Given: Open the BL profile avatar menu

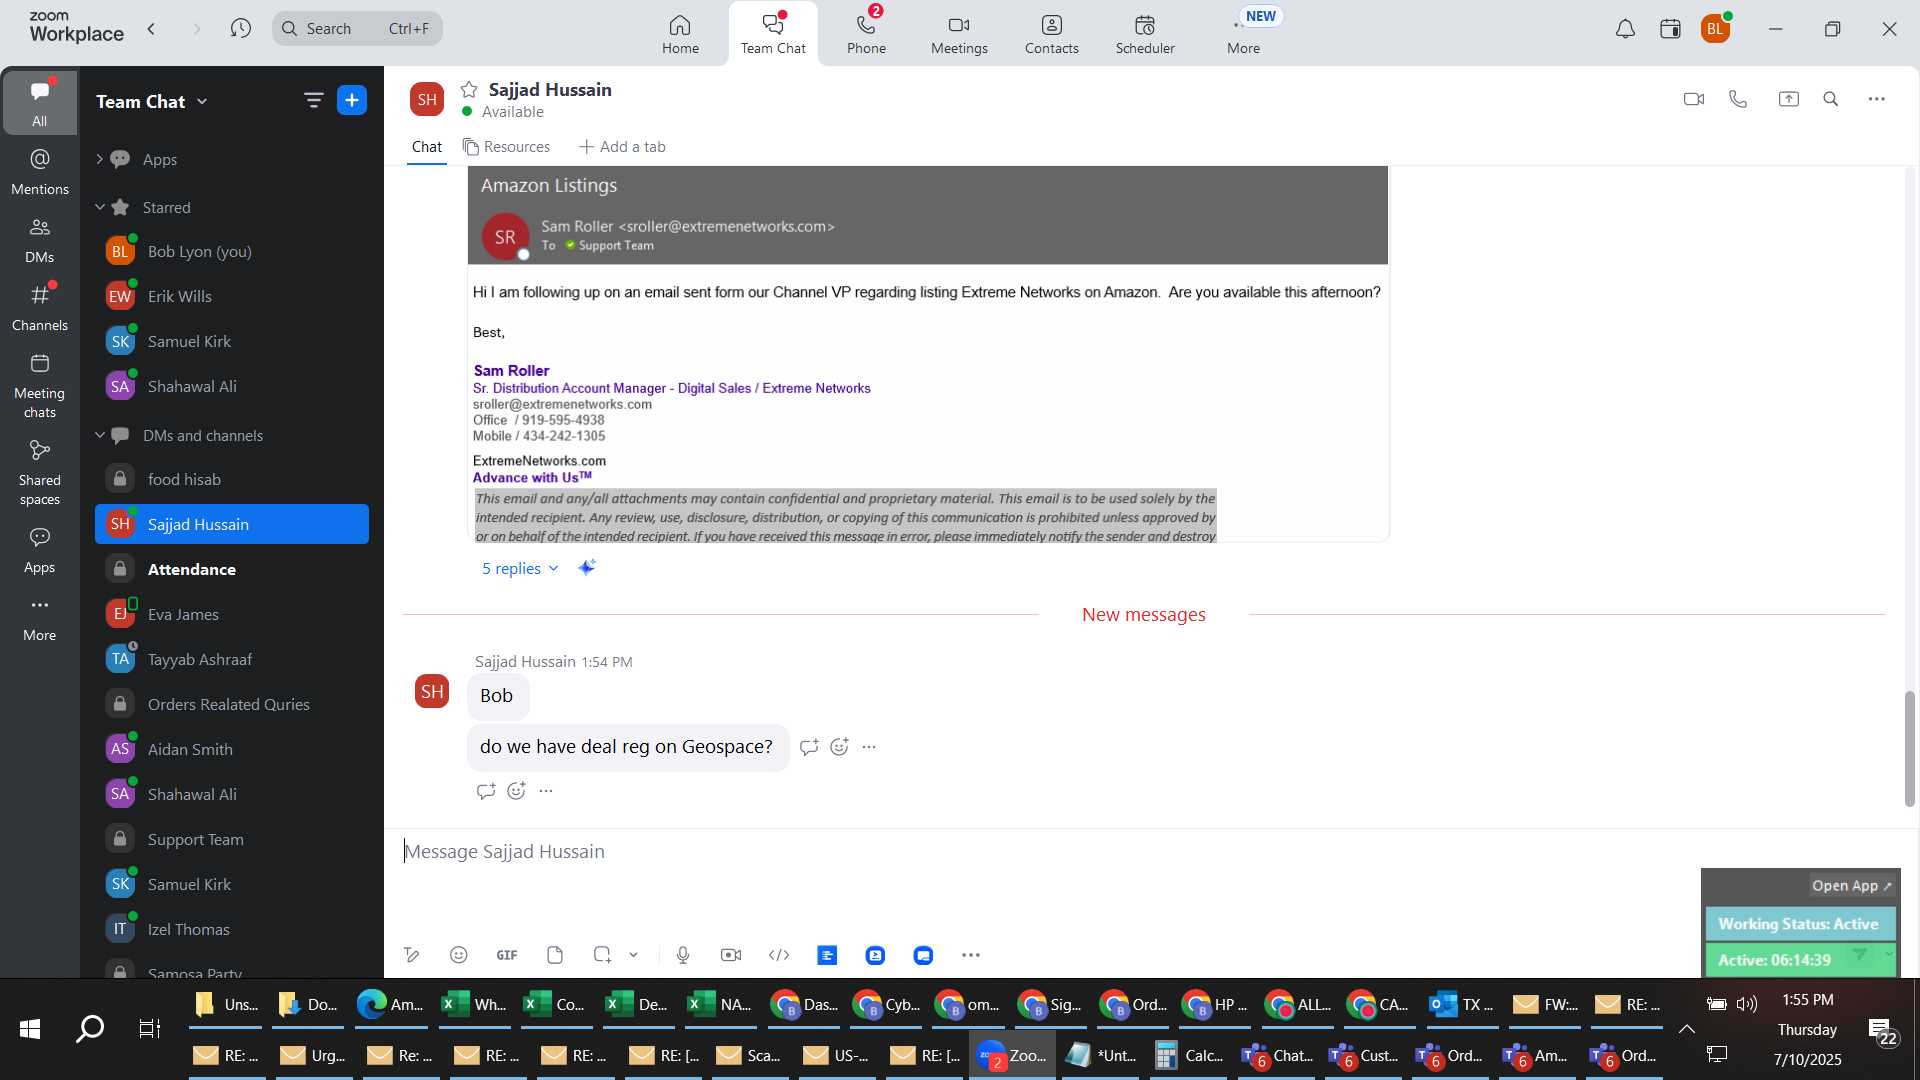Looking at the screenshot, I should pos(1716,29).
